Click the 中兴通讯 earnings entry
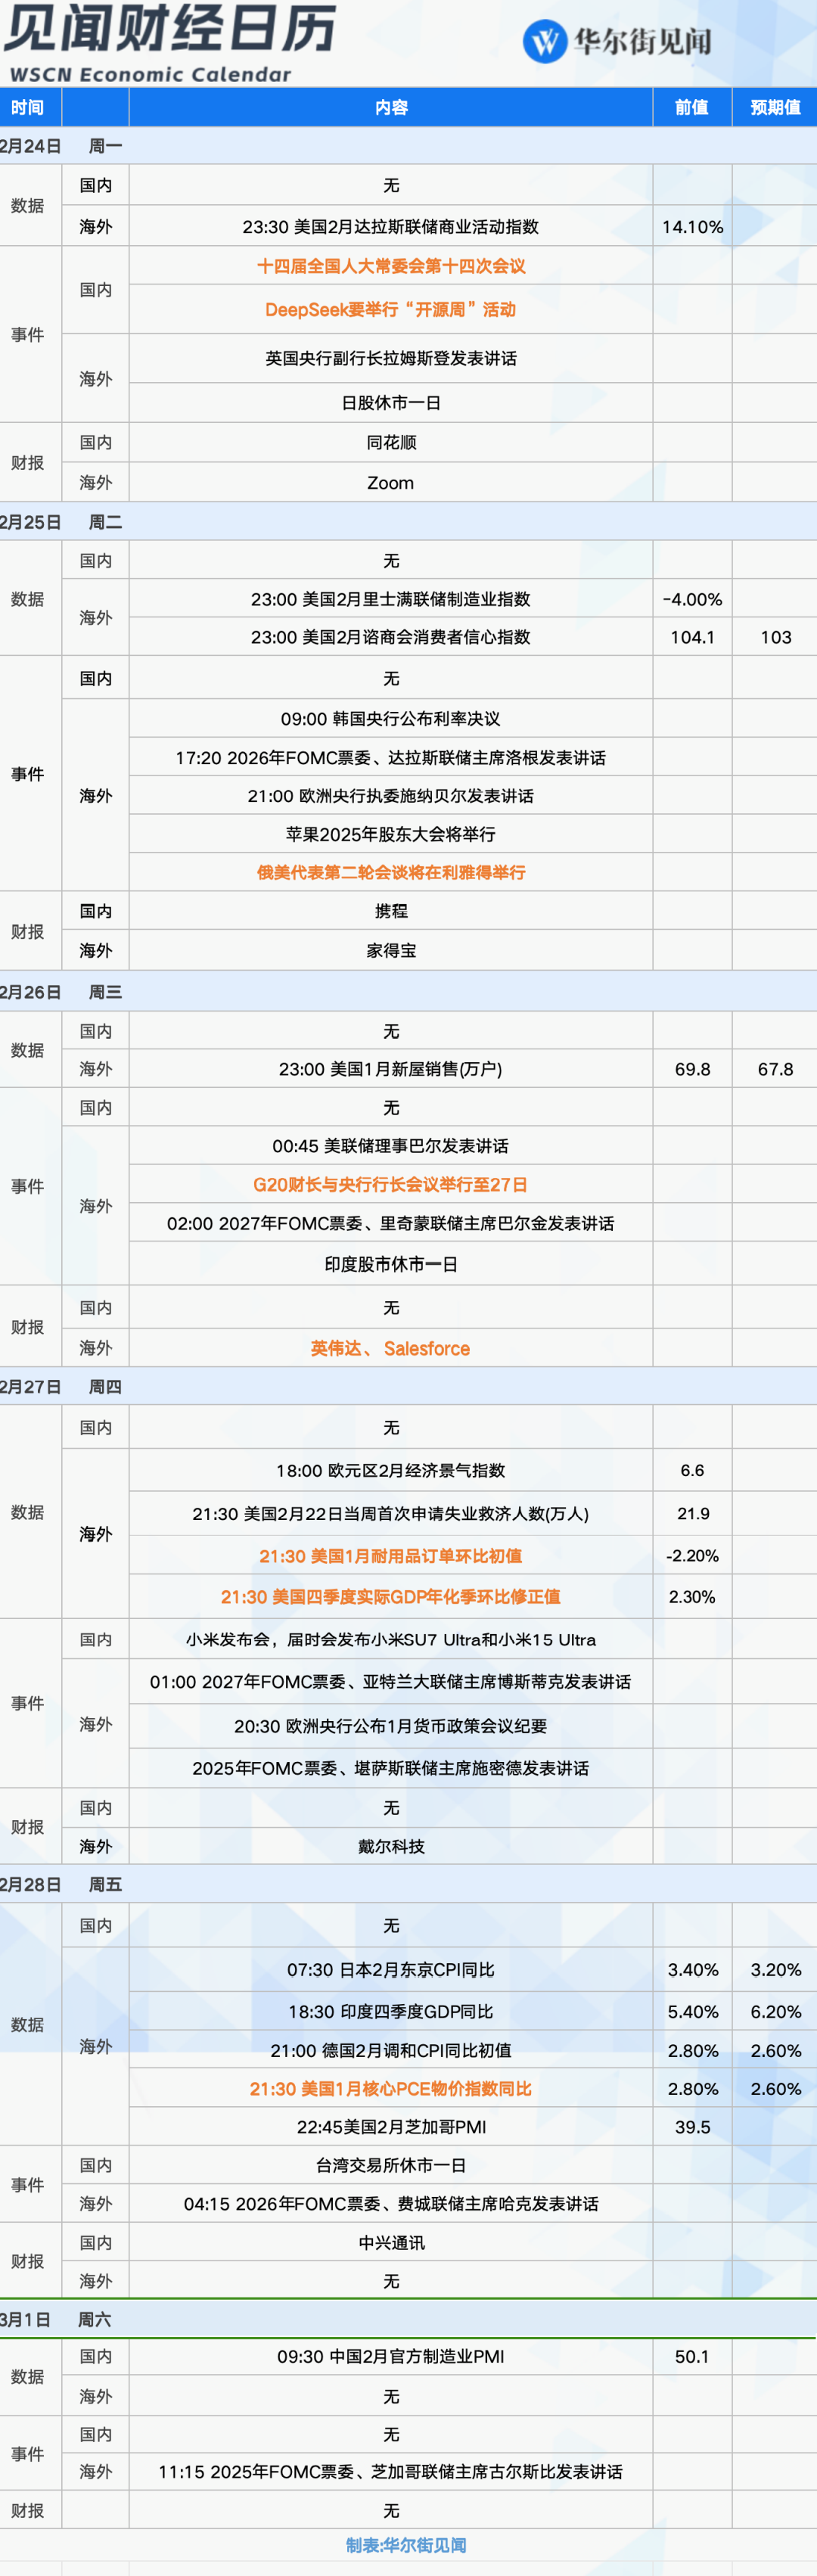Screen dimensions: 817x2576 (391, 2243)
